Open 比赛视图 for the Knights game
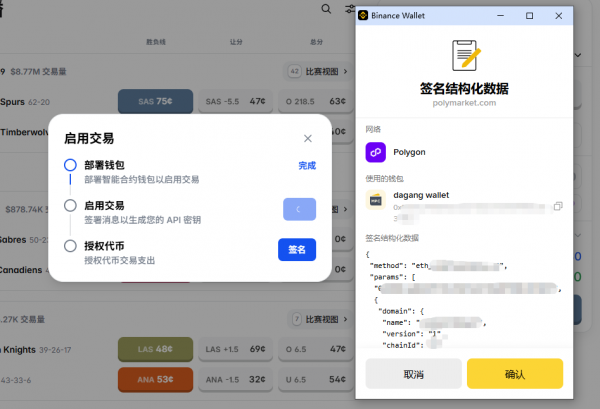 [321, 319]
